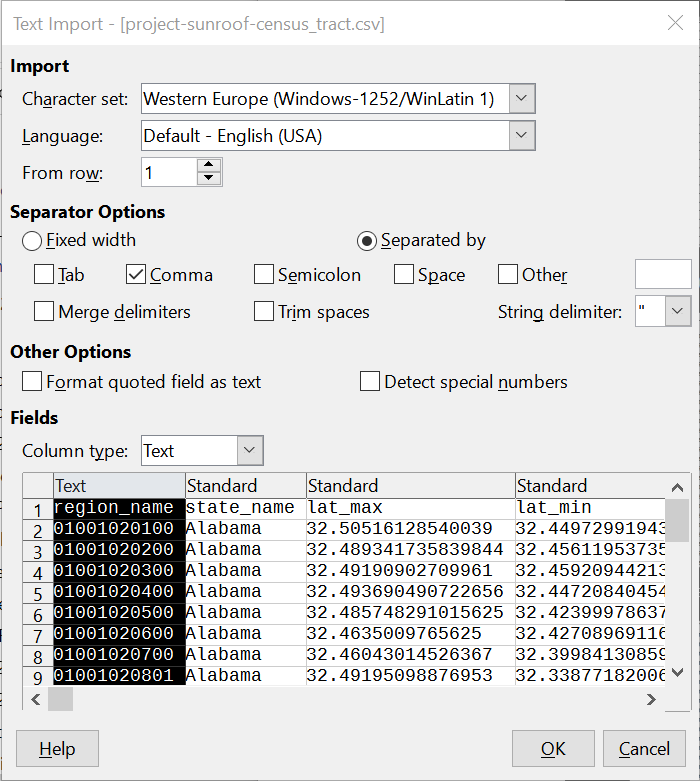Viewport: 700px width, 781px height.
Task: Open the Character set dropdown
Action: pos(523,99)
